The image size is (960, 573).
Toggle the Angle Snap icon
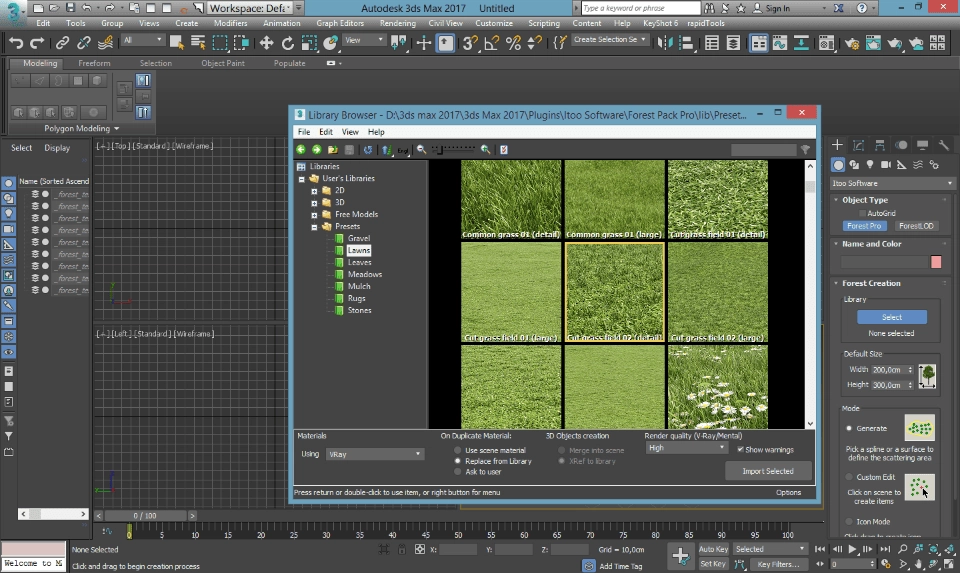[492, 43]
